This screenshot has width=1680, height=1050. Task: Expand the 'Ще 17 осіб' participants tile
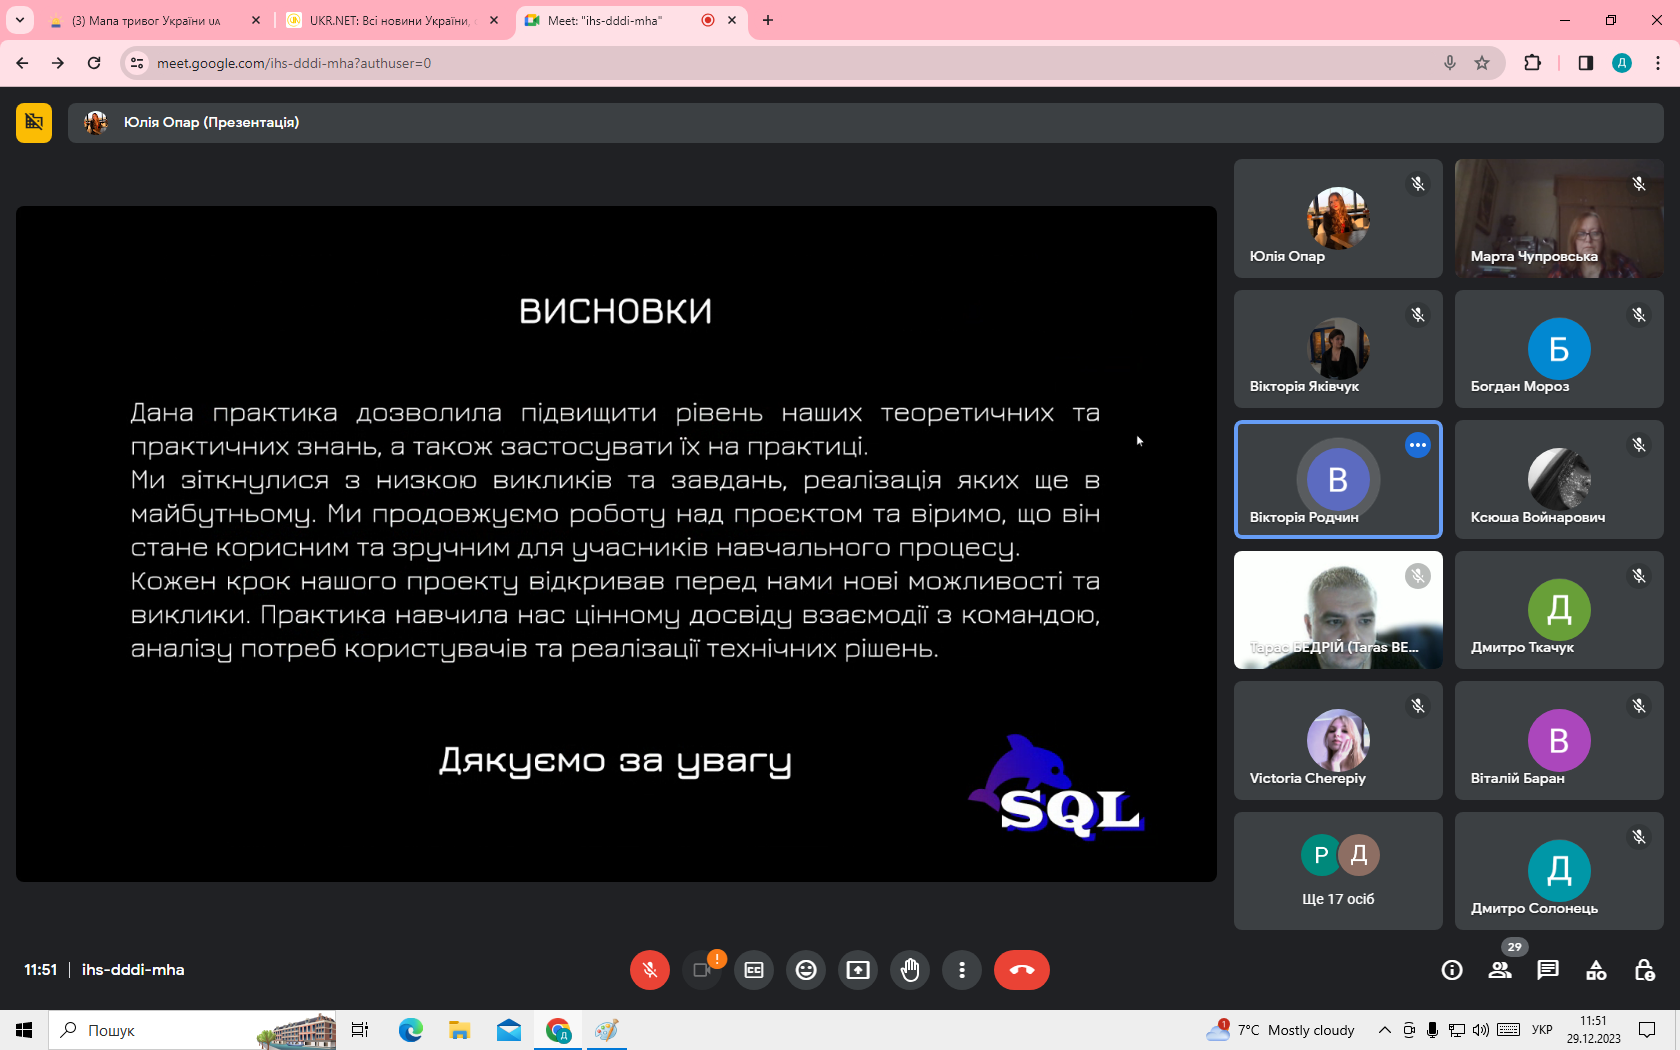click(1338, 871)
